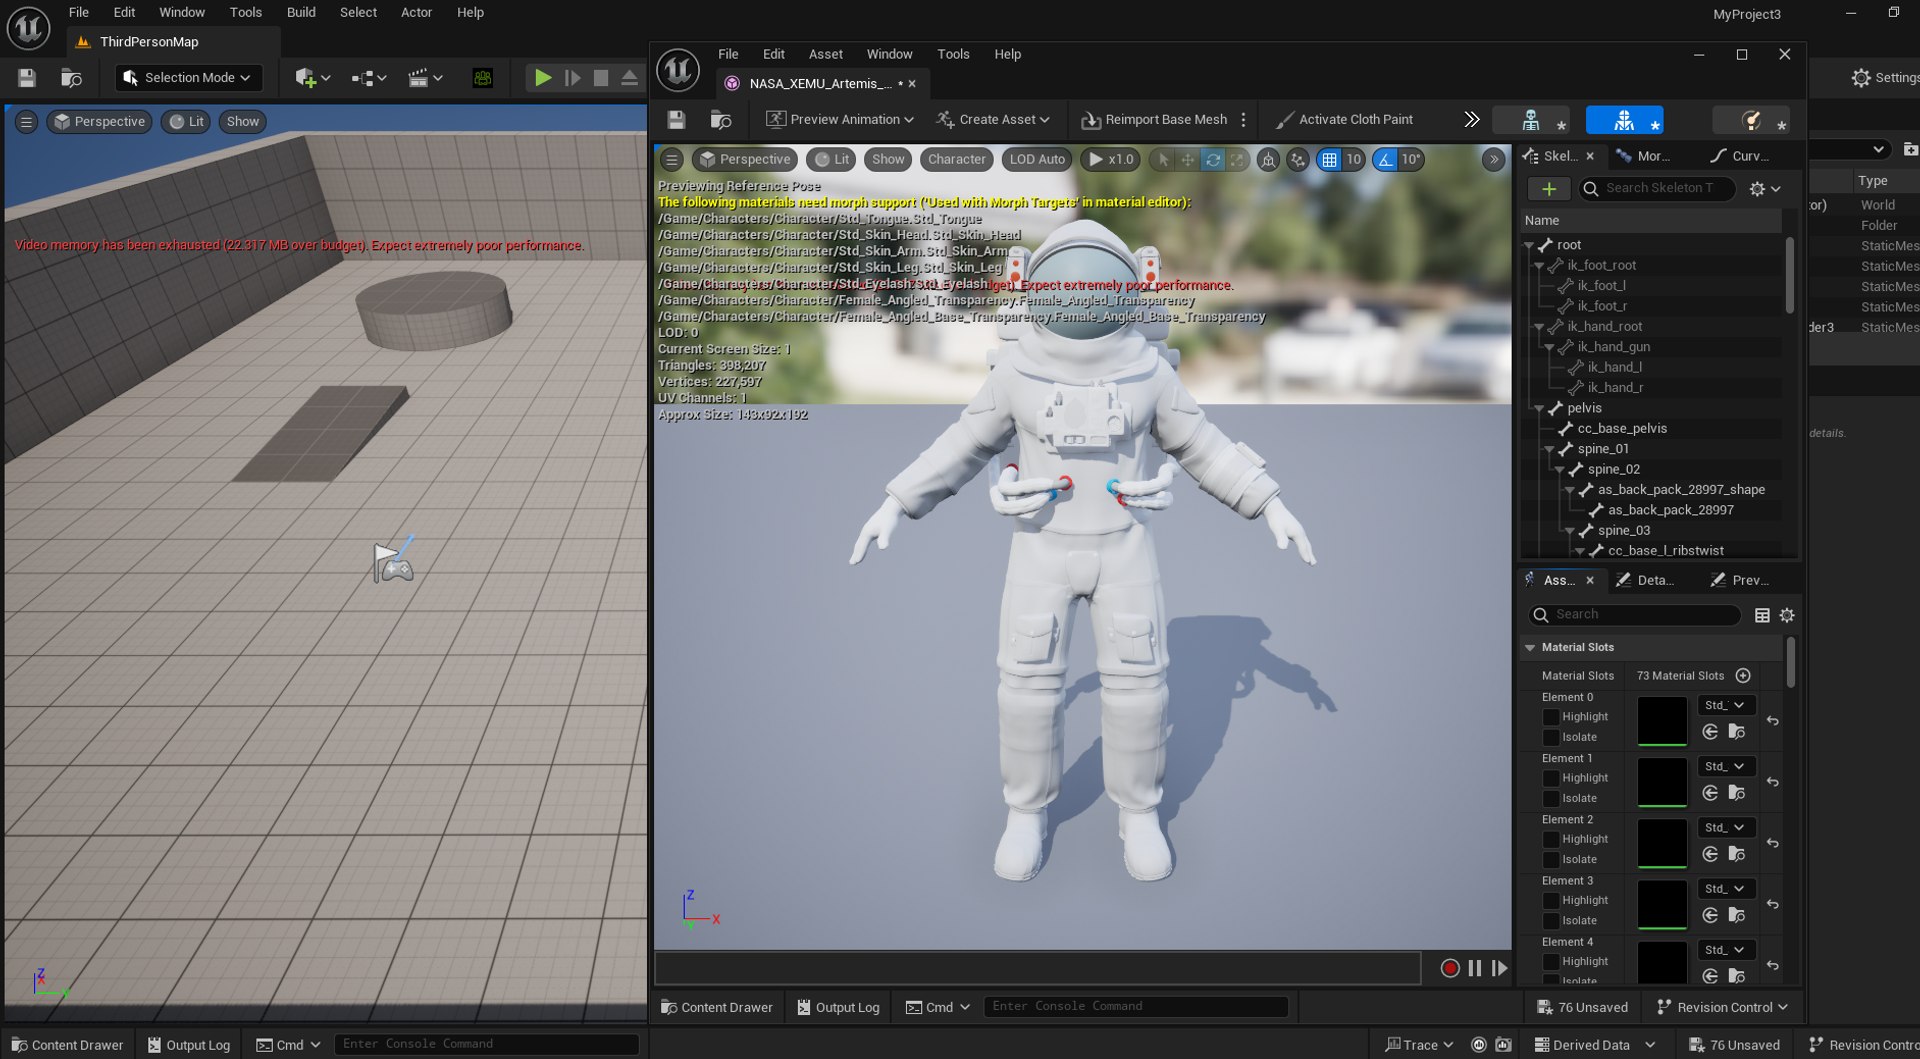The width and height of the screenshot is (1920, 1059).
Task: Start recording in the preview viewport
Action: tap(1449, 968)
